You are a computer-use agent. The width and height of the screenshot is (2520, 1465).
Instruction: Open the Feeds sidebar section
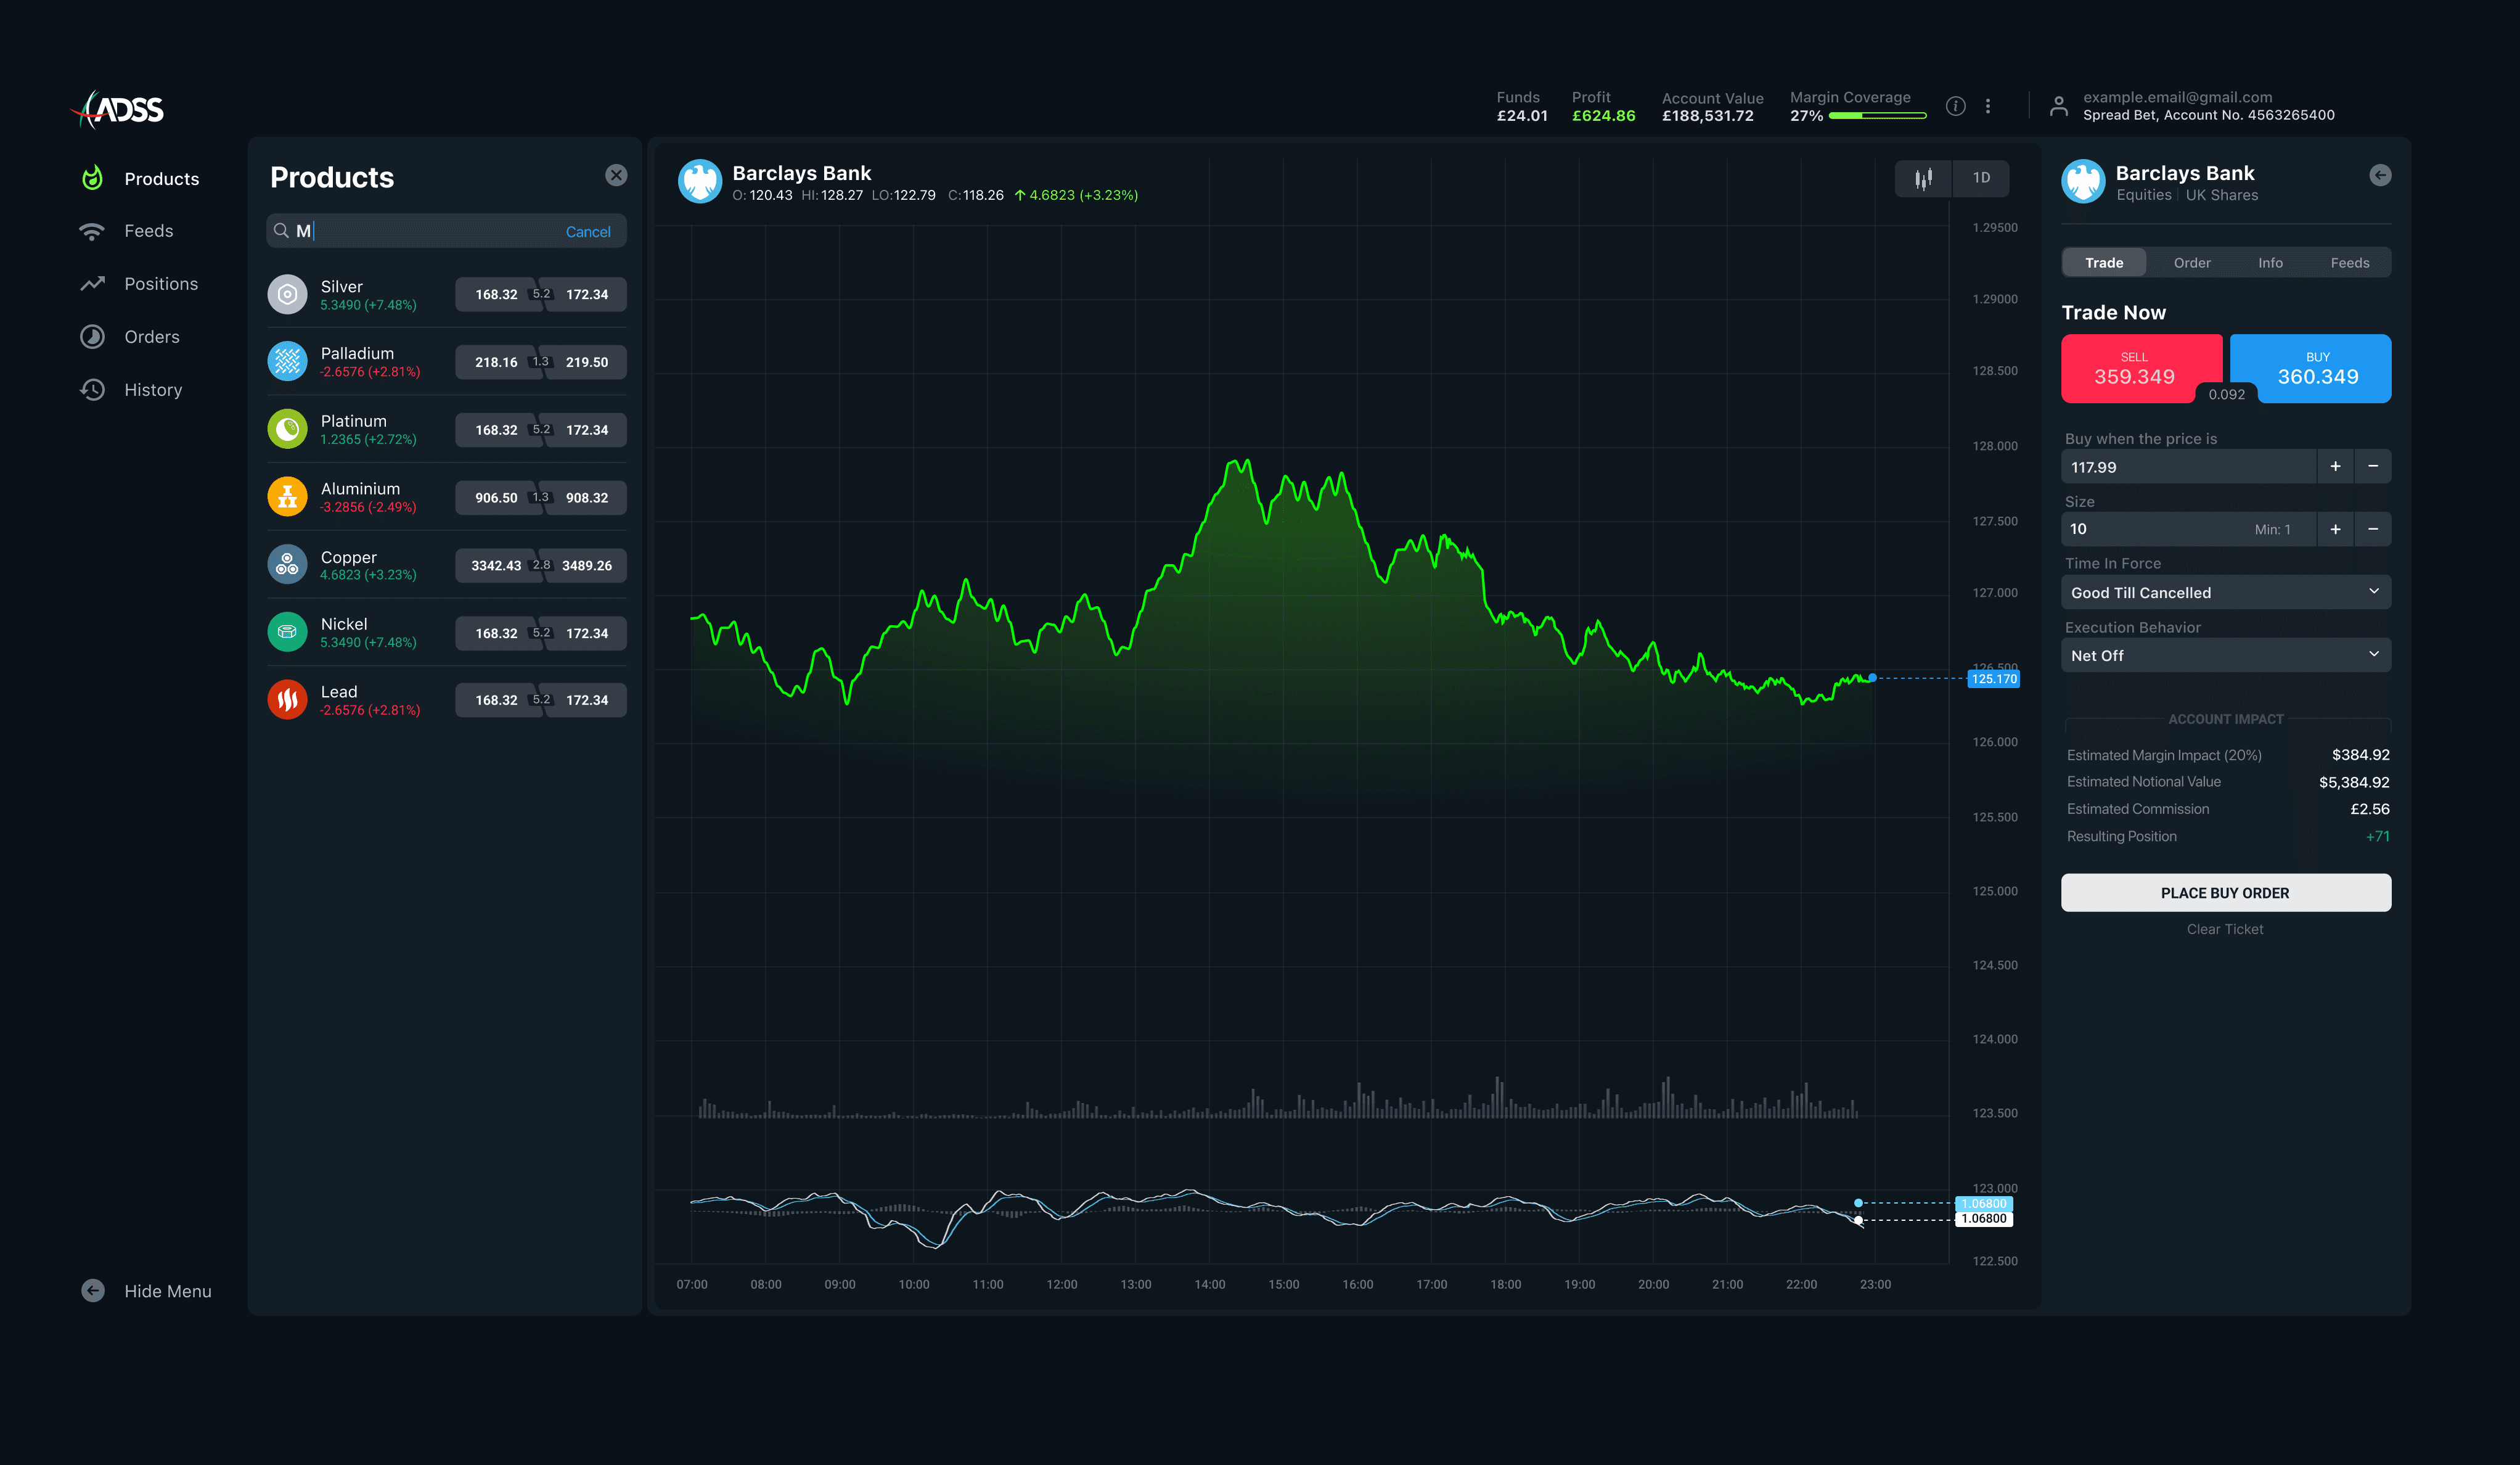(x=147, y=231)
